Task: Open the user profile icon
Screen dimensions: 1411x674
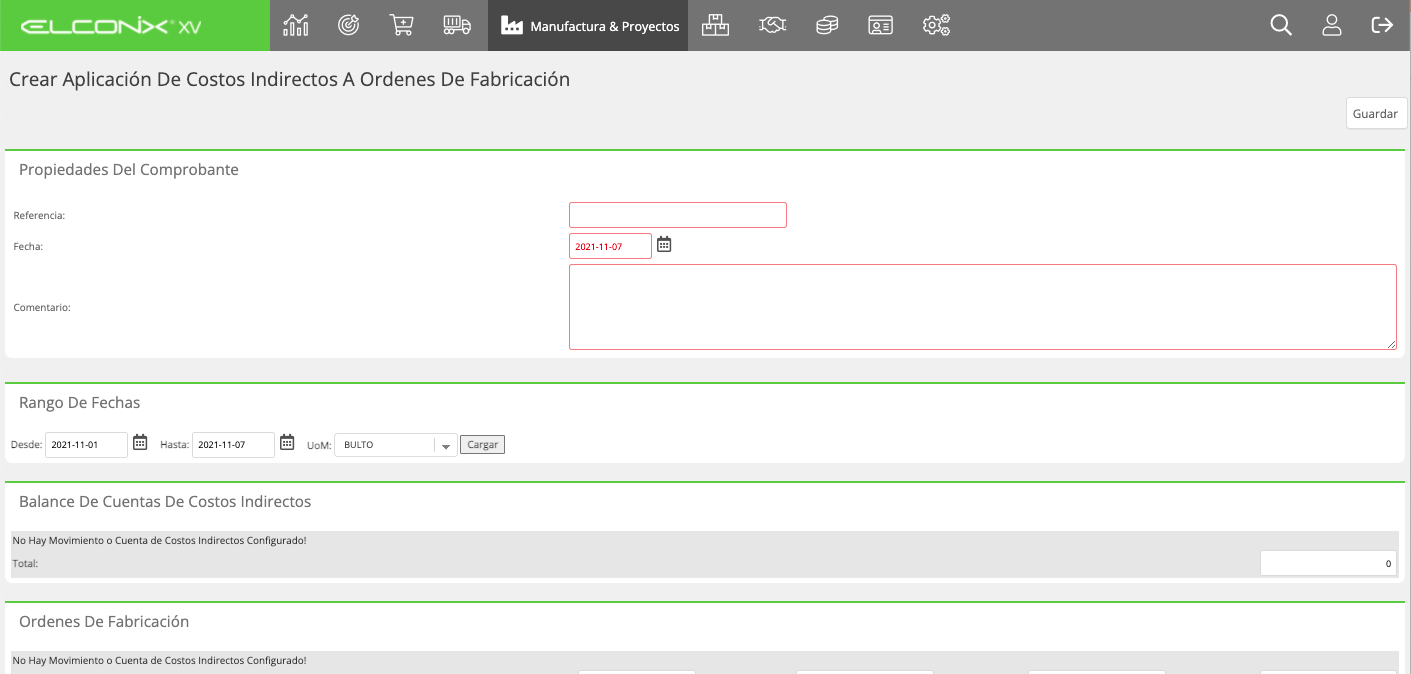Action: point(1332,25)
